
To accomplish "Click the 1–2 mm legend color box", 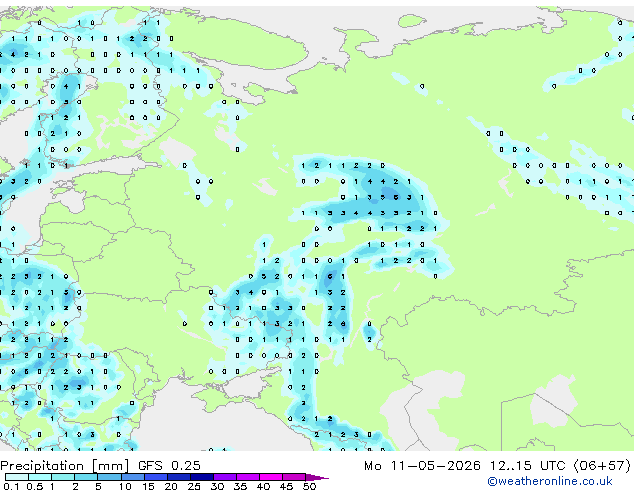I will (63, 477).
